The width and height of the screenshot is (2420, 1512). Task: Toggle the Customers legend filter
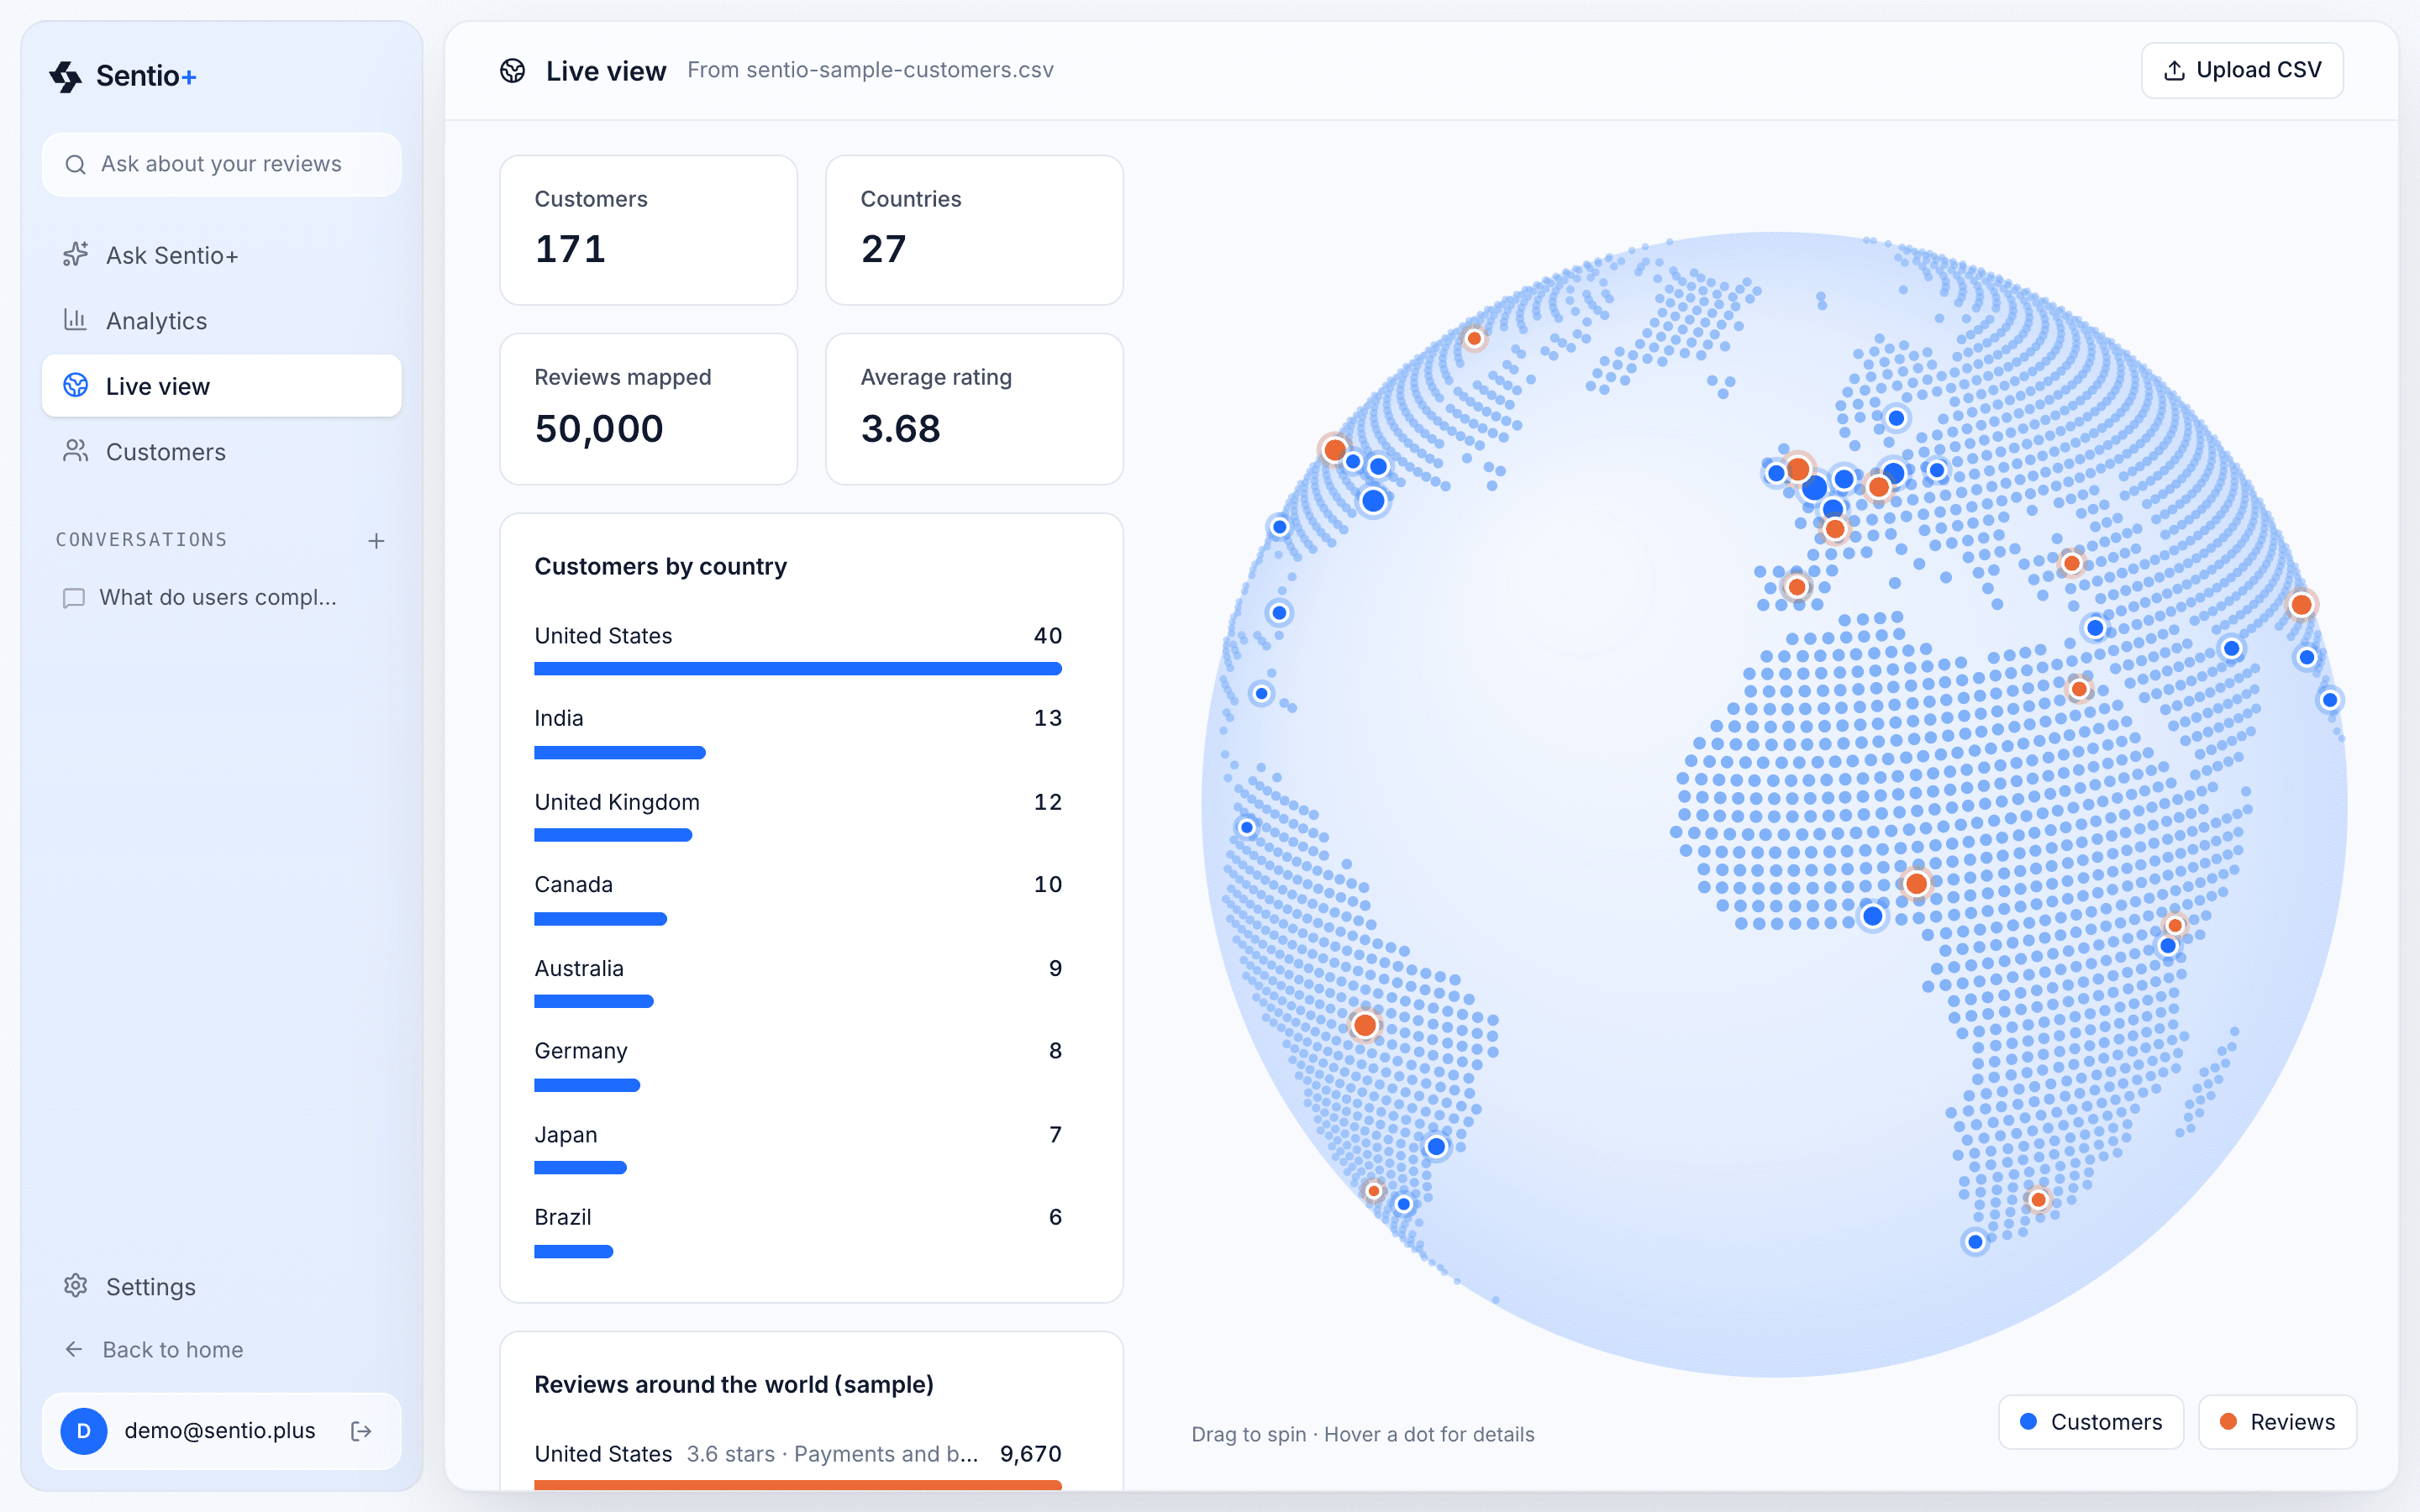pyautogui.click(x=2091, y=1422)
